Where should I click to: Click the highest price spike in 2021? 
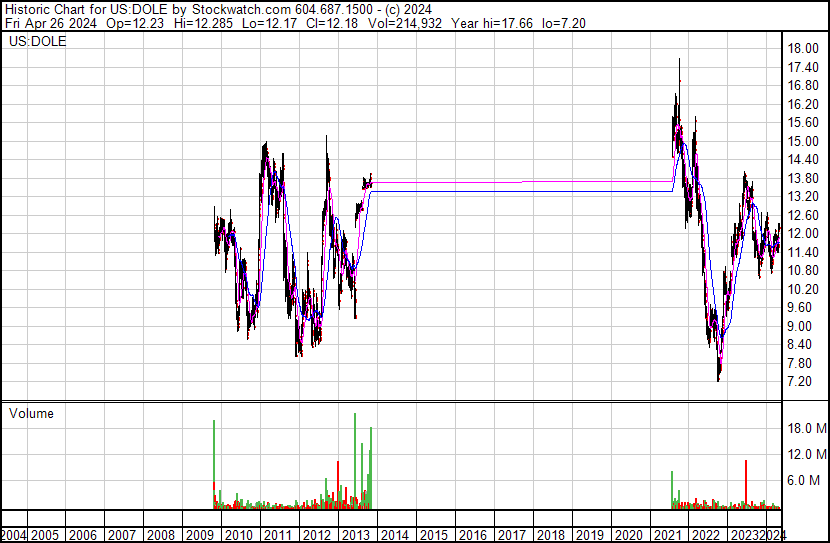[680, 62]
